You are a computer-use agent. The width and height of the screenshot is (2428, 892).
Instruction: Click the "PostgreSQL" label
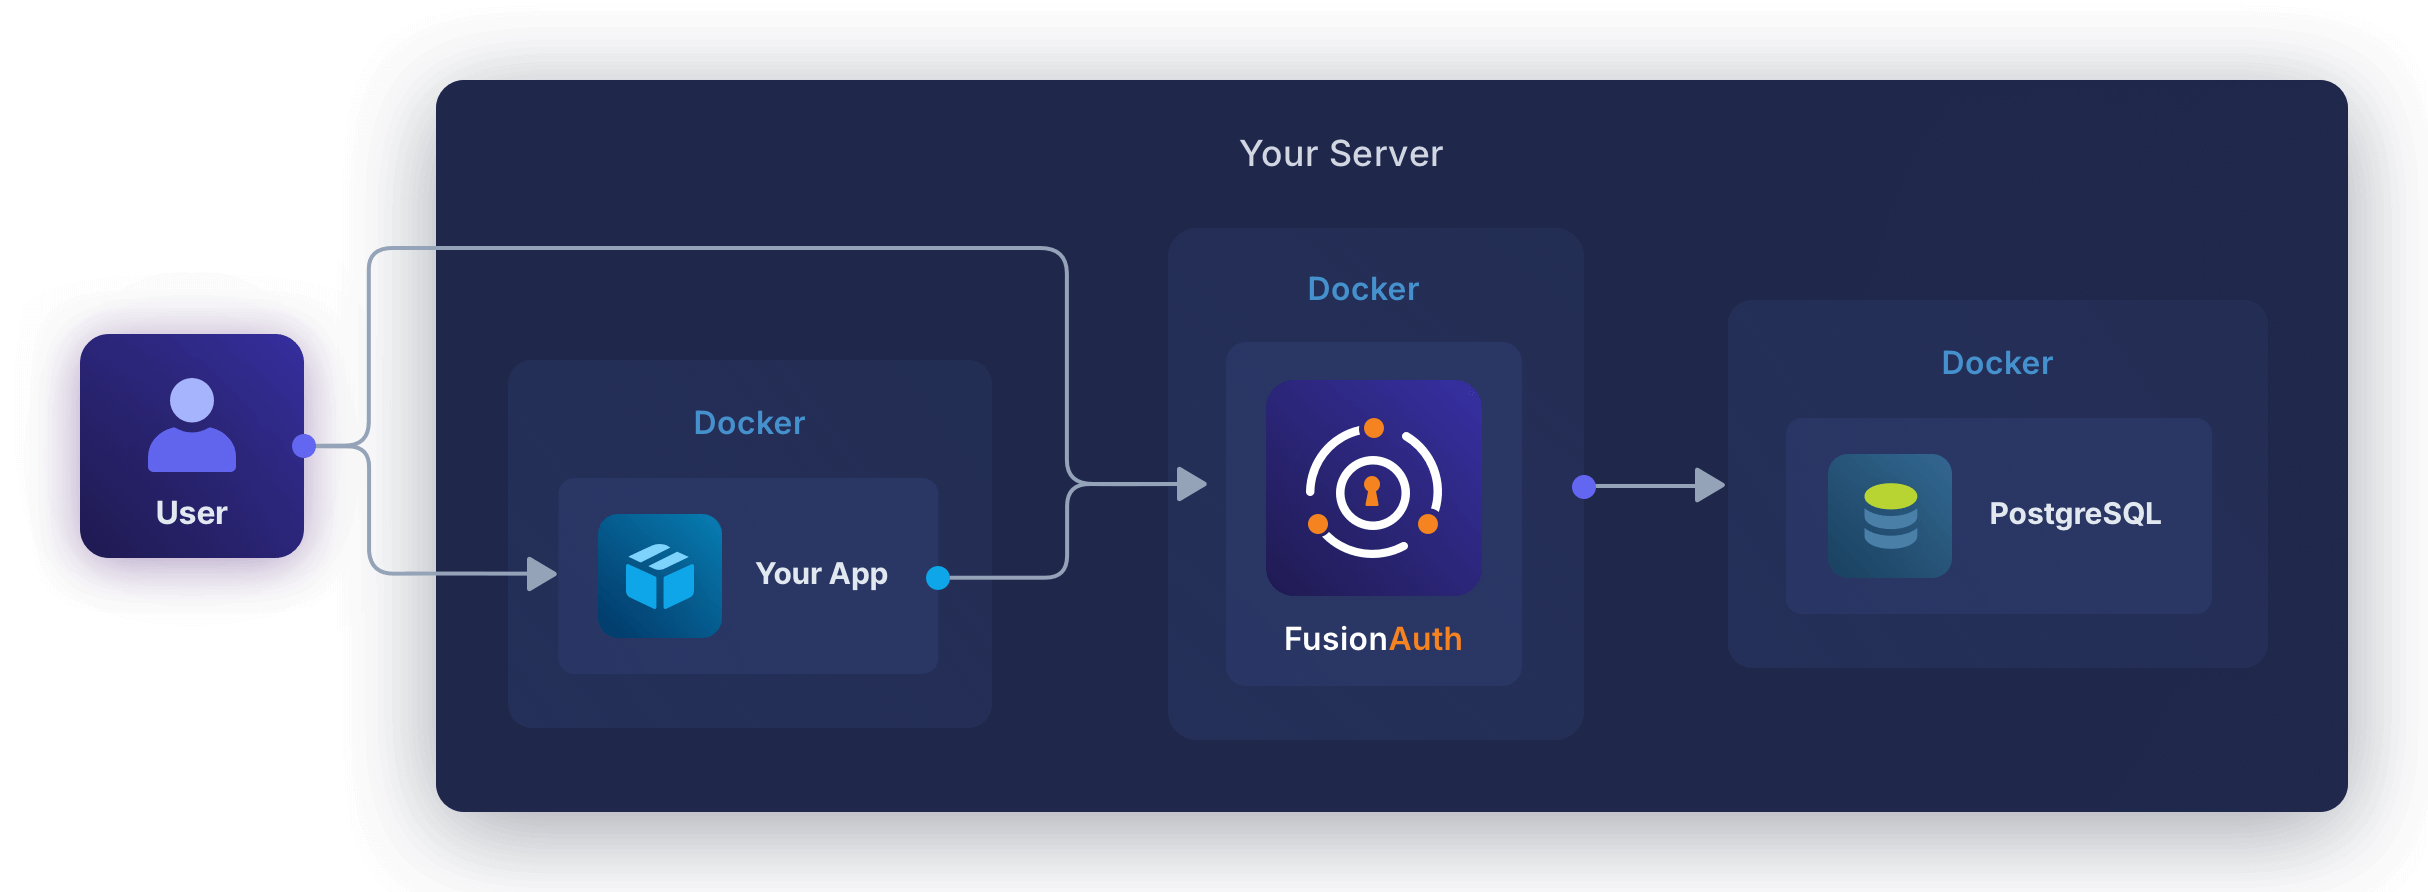click(x=2075, y=514)
